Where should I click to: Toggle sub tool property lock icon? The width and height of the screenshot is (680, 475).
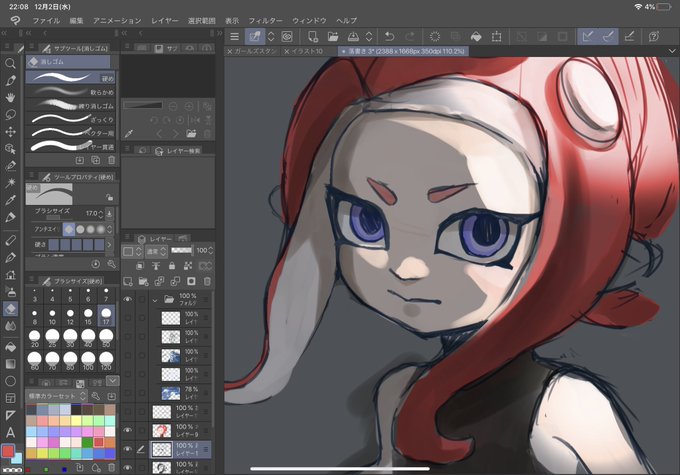pos(110,198)
